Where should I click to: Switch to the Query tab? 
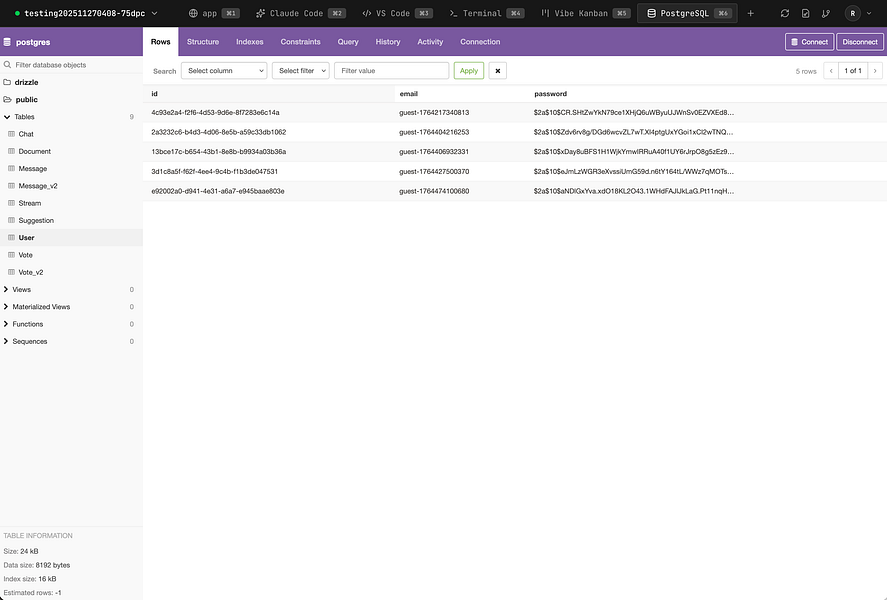tap(348, 42)
